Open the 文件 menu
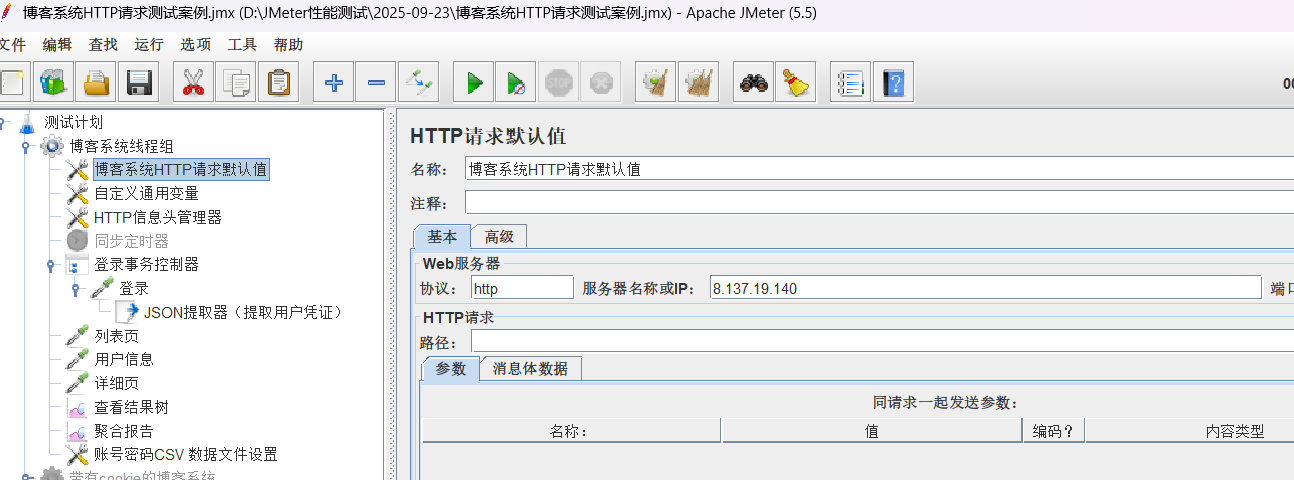The width and height of the screenshot is (1294, 480). pyautogui.click(x=11, y=44)
